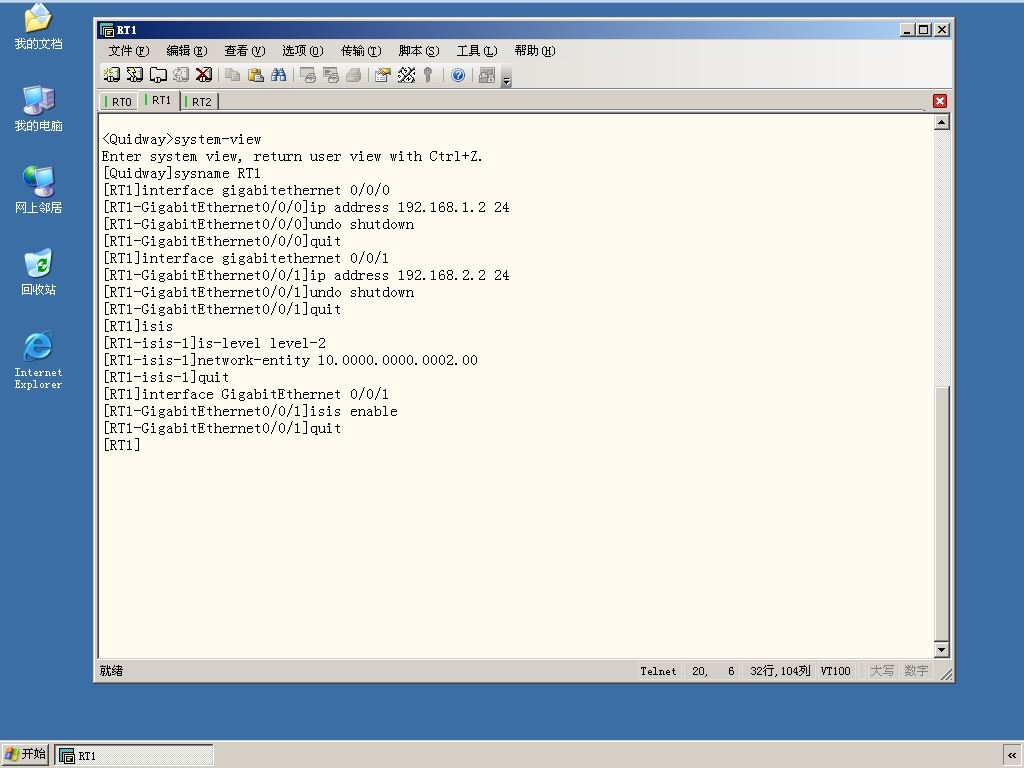Click the RT1 title bar window icon

106,30
